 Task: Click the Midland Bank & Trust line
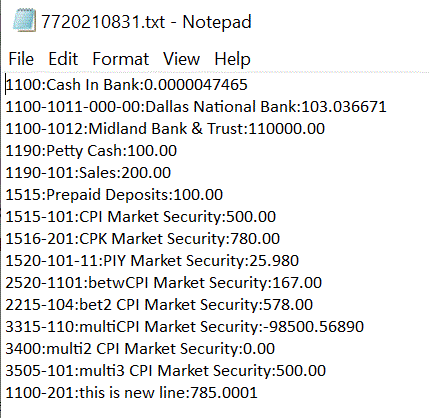[x=165, y=129]
